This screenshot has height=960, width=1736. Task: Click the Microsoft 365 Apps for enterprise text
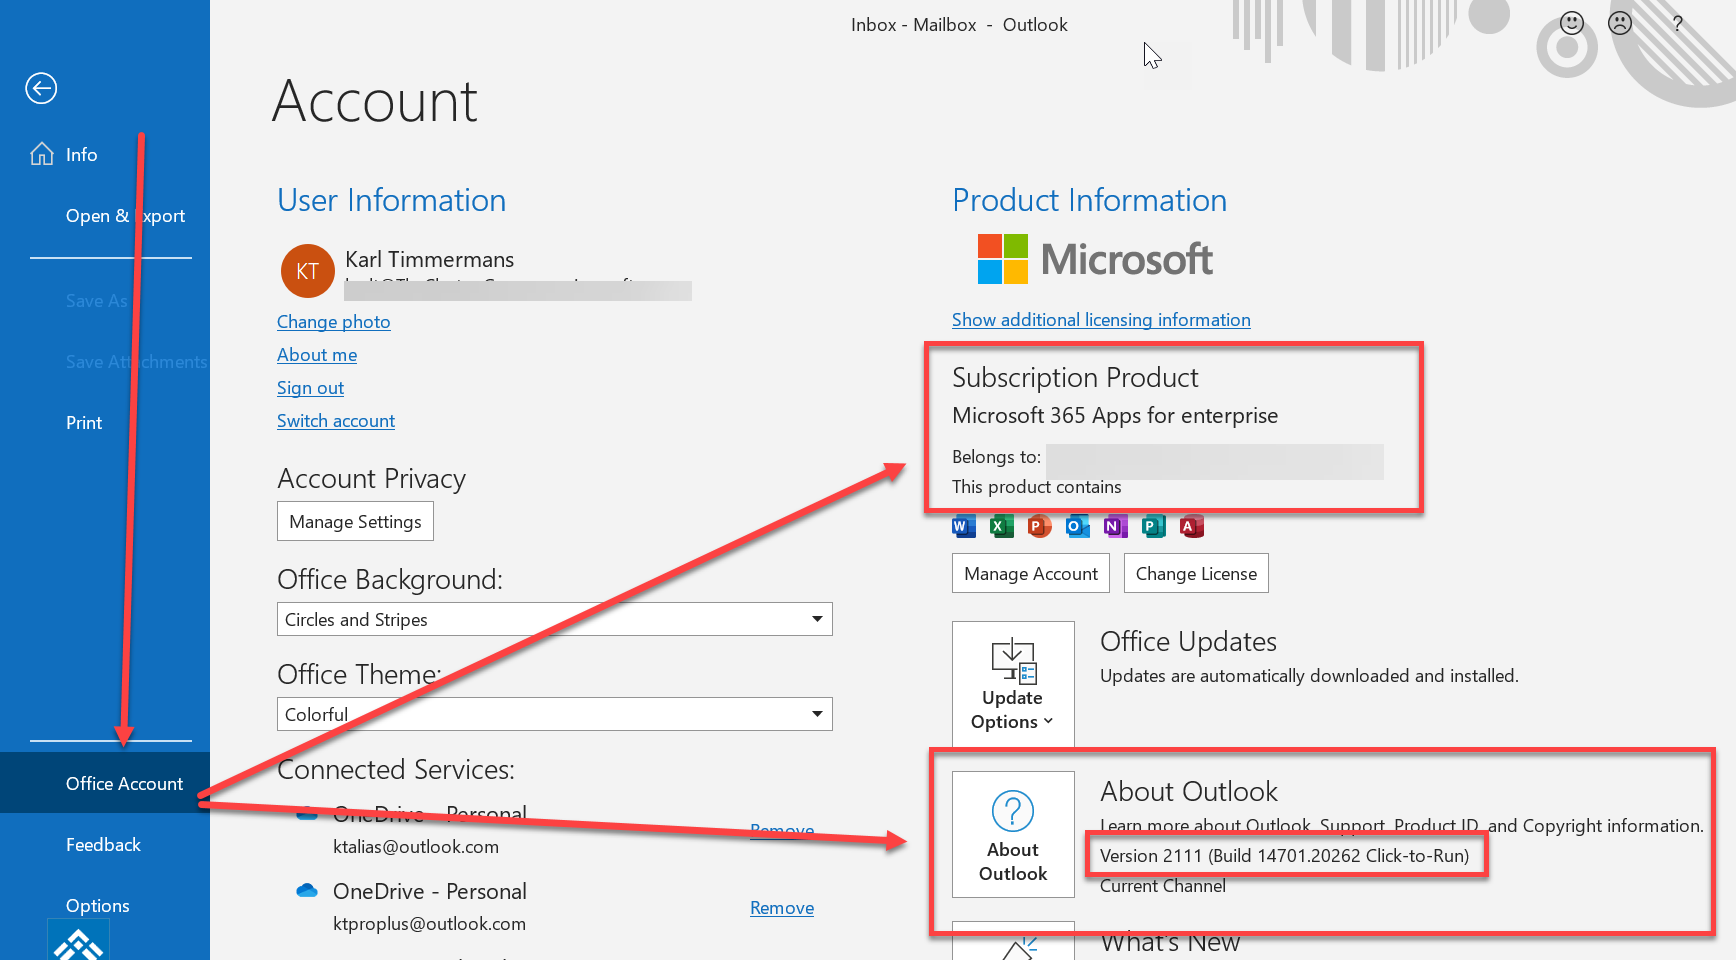pyautogui.click(x=1115, y=415)
